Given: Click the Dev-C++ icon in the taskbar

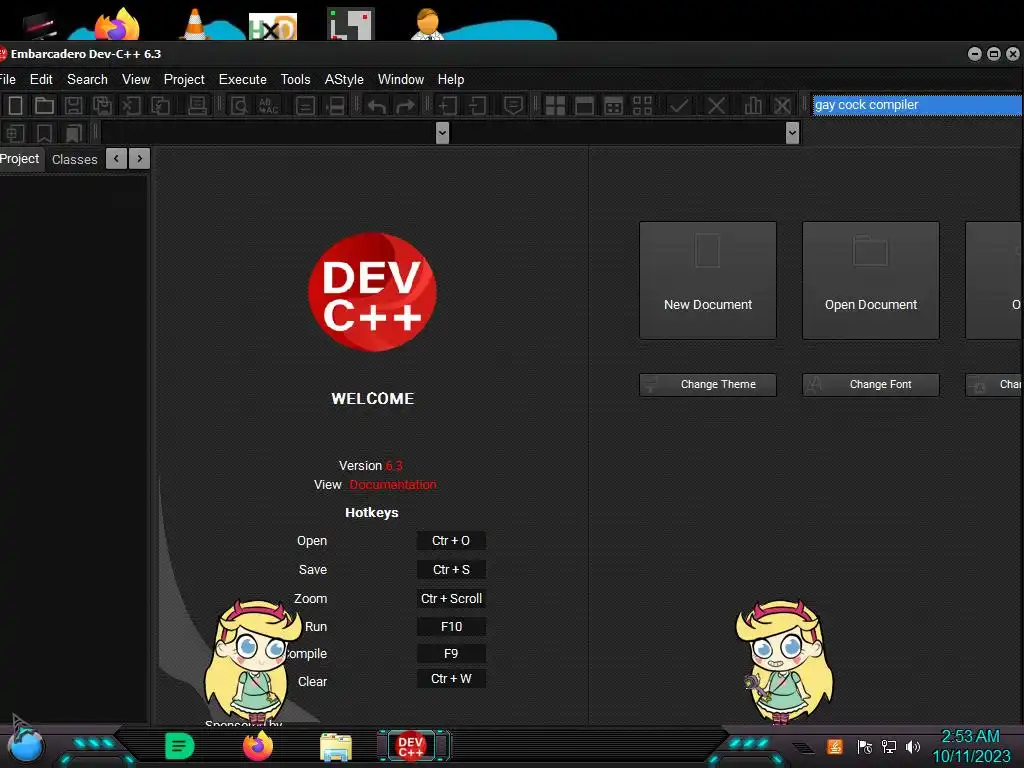Looking at the screenshot, I should coord(411,746).
